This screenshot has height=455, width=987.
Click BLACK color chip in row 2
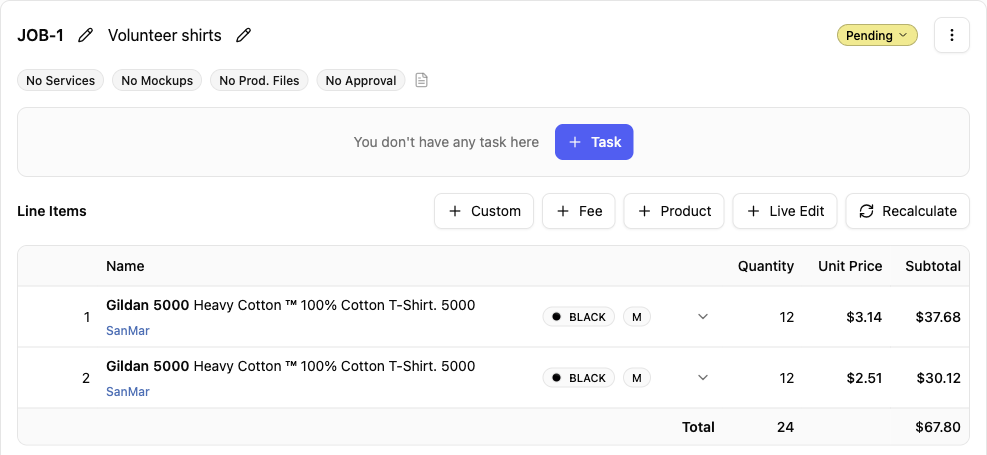coord(578,378)
